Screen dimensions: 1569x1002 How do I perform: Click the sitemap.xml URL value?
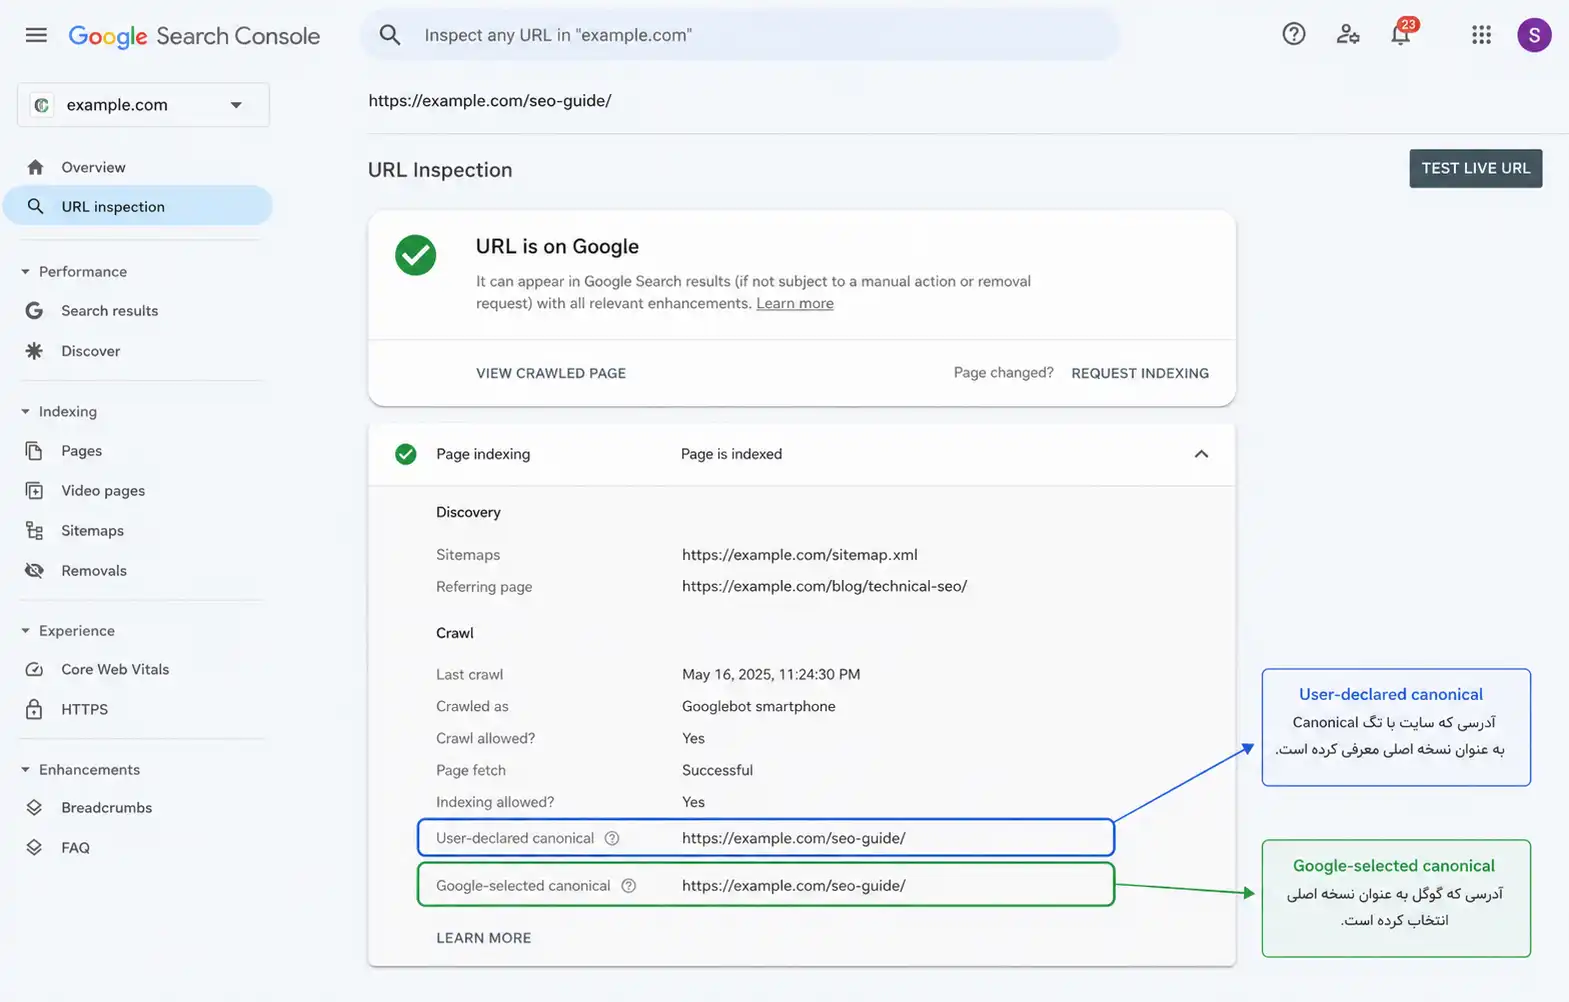coord(800,555)
